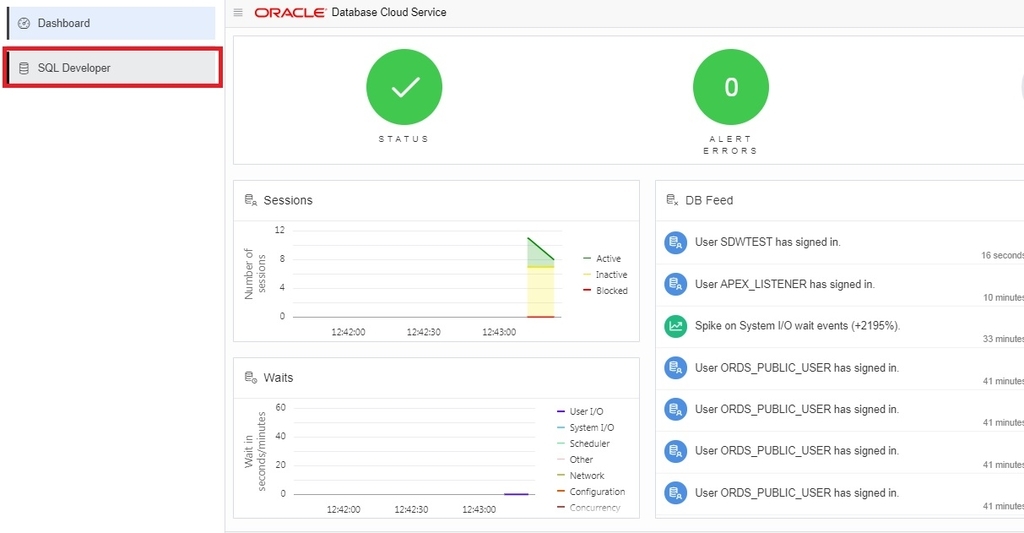Click the ALERT ERRORS label

(730, 145)
